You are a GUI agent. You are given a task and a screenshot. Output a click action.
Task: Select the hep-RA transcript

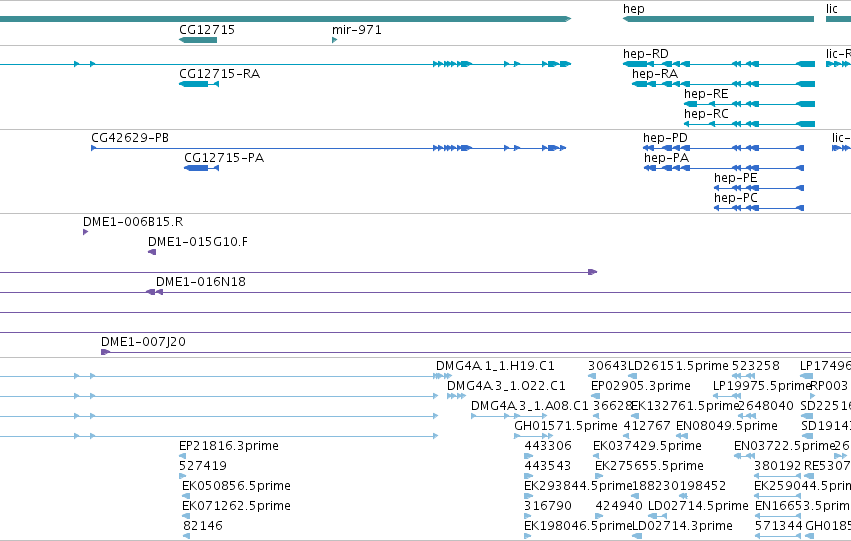click(723, 84)
